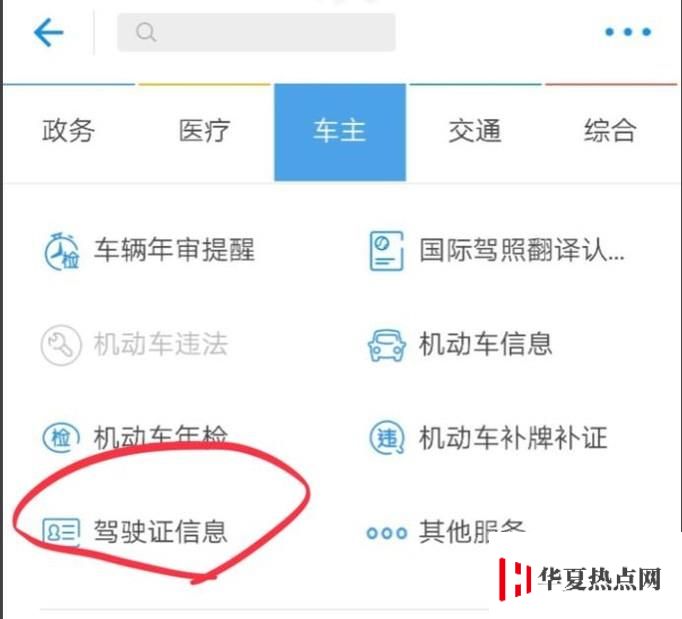Open 其他服务 three-circles icon

387,533
